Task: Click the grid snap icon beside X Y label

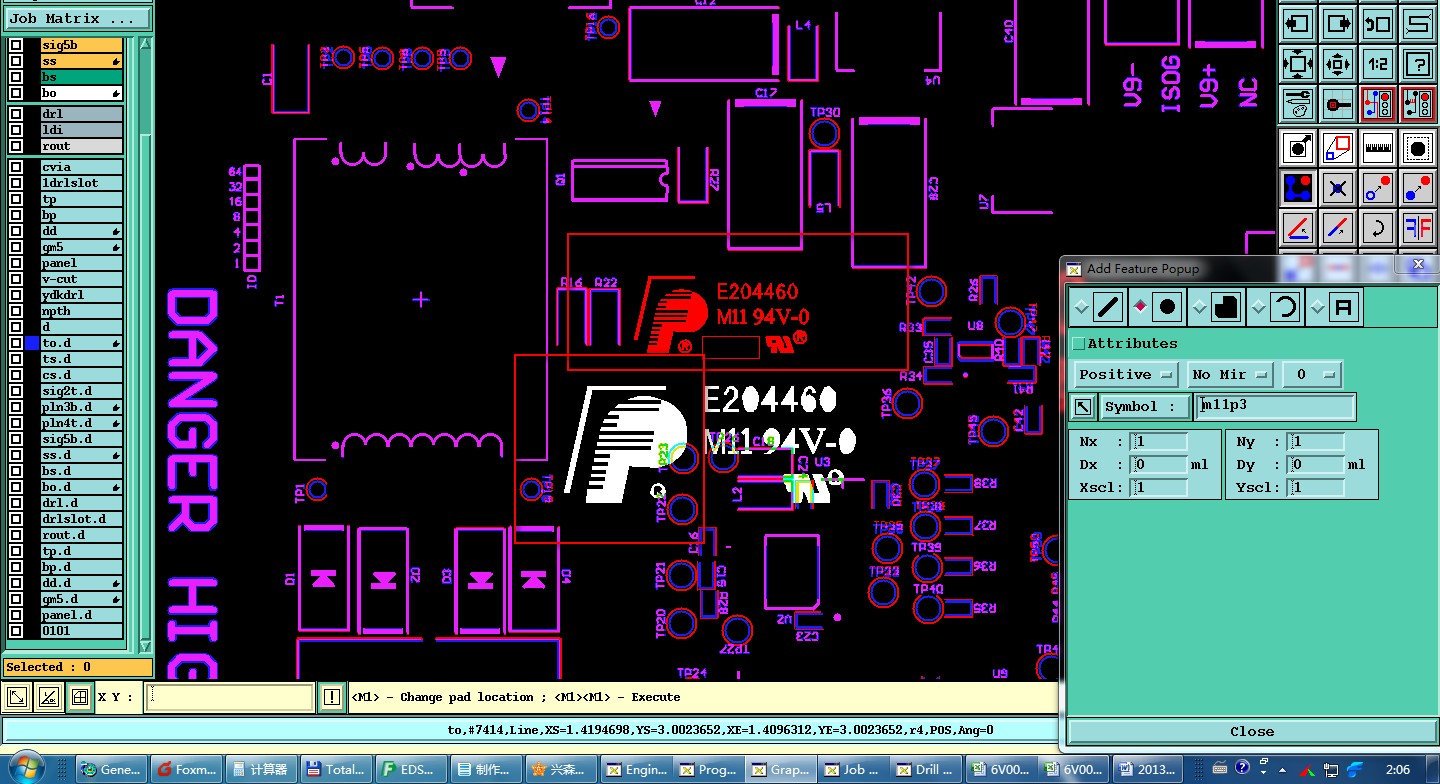Action: (x=79, y=697)
